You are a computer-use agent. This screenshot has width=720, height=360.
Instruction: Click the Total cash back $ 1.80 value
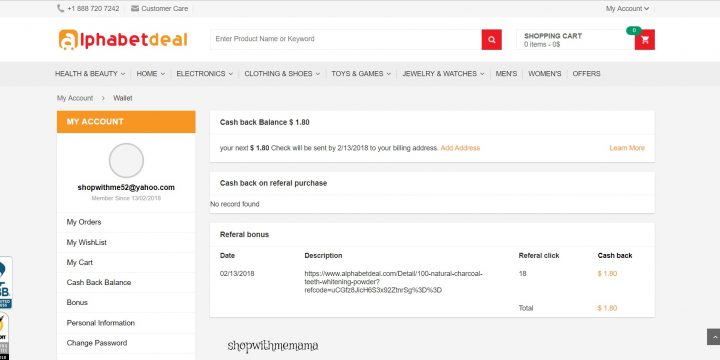tap(607, 308)
